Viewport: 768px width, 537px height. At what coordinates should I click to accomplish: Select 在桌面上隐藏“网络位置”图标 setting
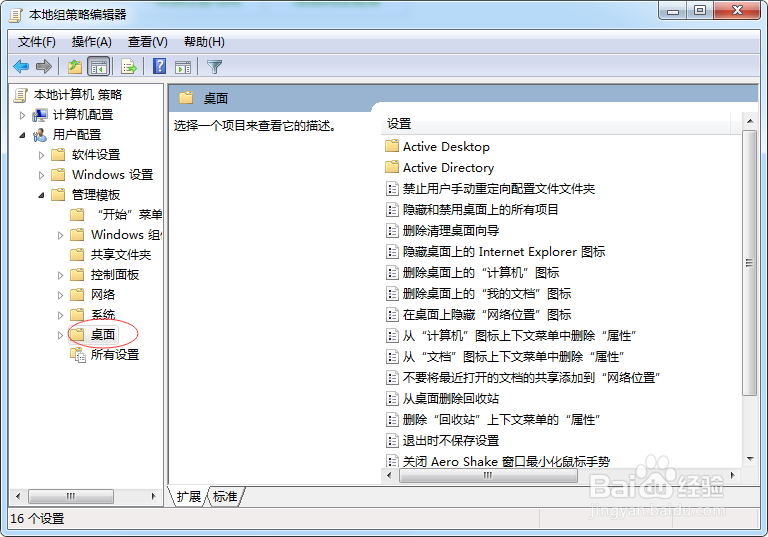tap(479, 315)
